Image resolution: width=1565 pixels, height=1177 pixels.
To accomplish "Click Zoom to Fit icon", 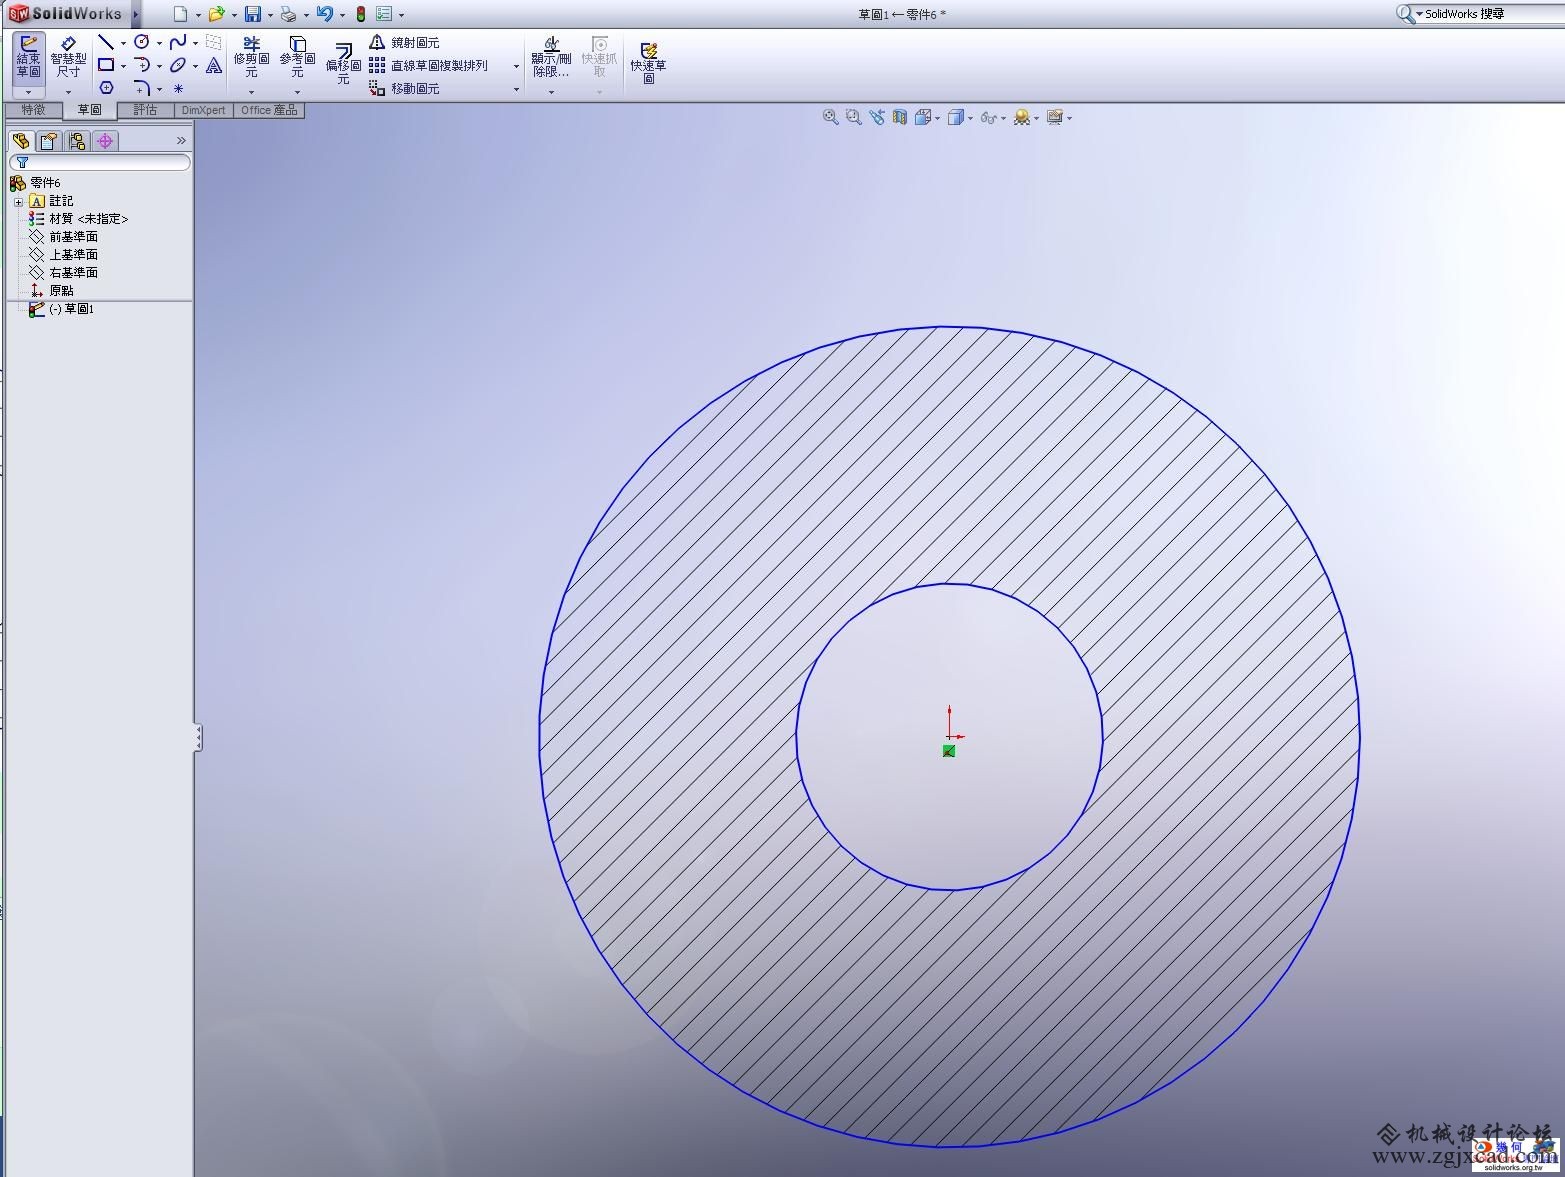I will [x=830, y=117].
